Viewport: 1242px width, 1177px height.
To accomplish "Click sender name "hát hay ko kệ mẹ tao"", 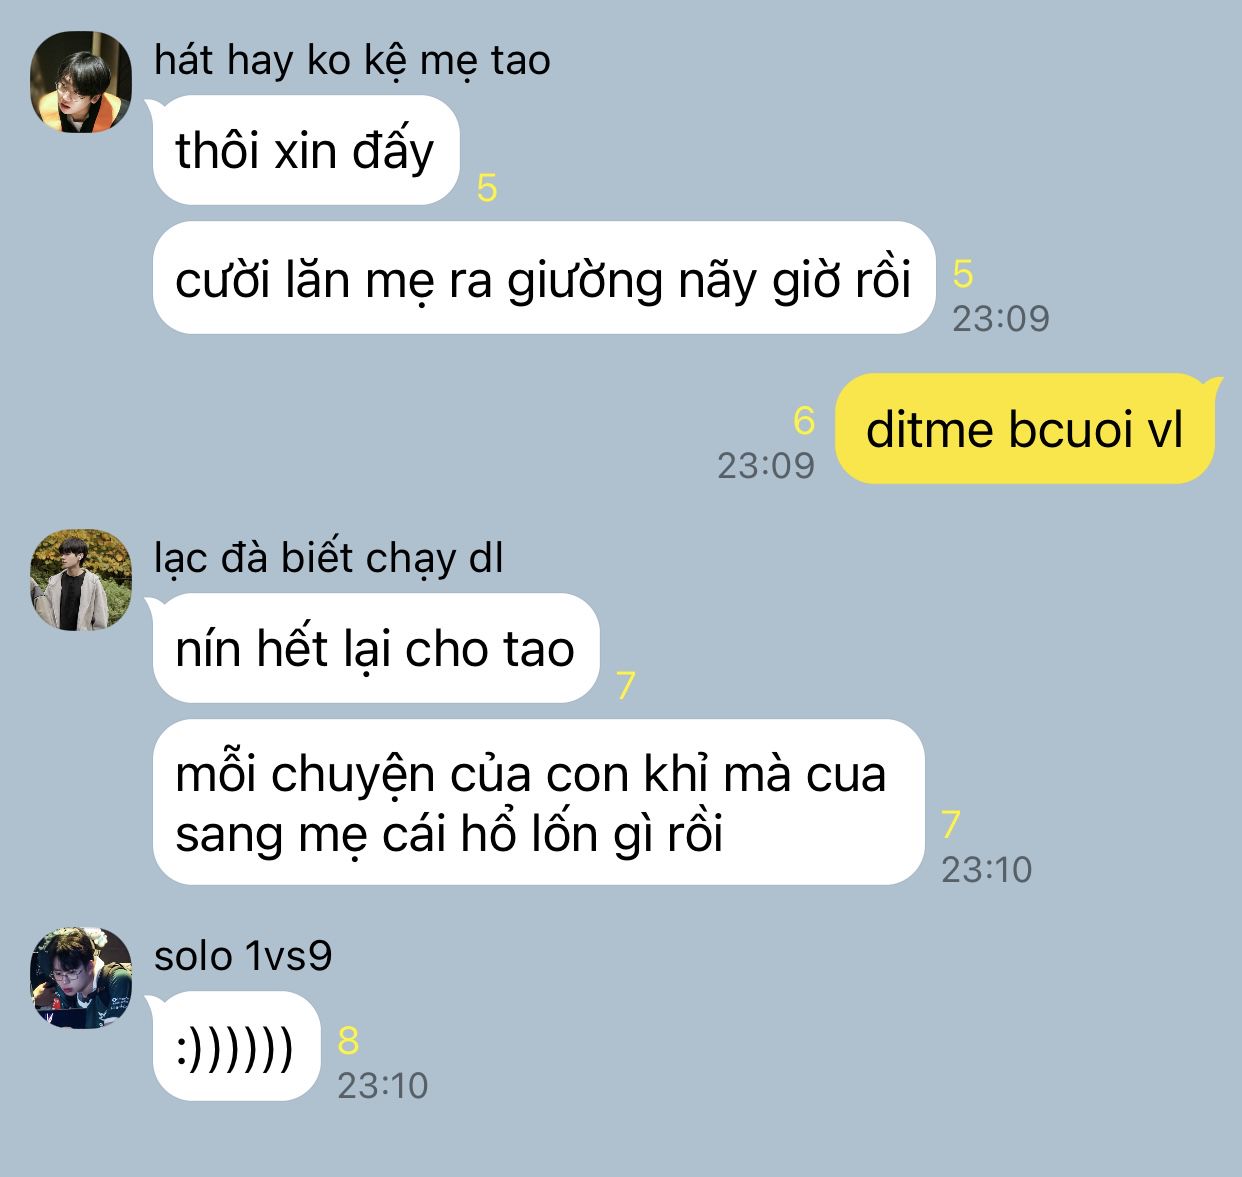I will click(x=352, y=61).
